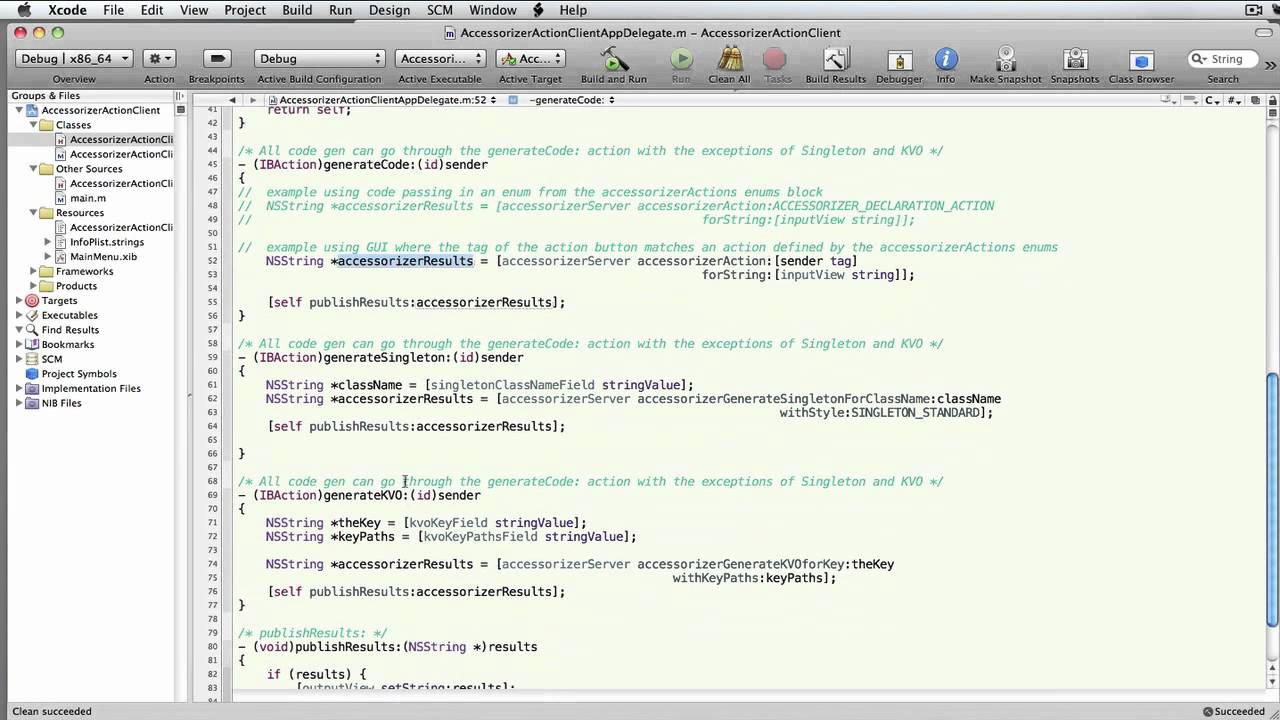Viewport: 1280px width, 720px height.
Task: Expand the Executables group
Action: 19,315
